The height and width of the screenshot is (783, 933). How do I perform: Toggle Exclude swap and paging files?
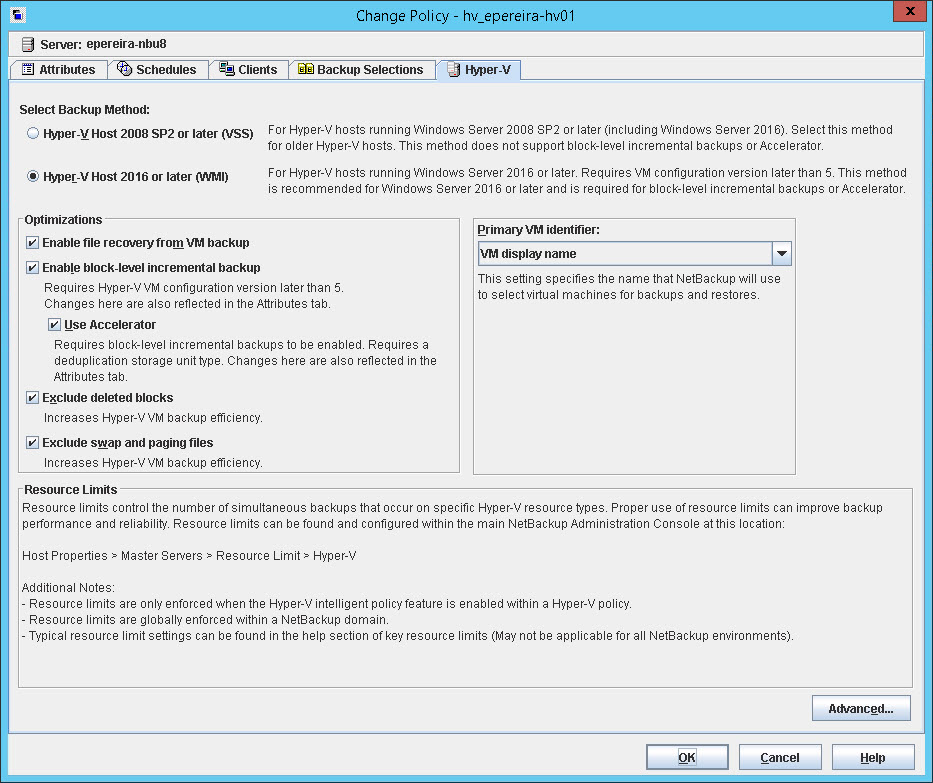[32, 443]
